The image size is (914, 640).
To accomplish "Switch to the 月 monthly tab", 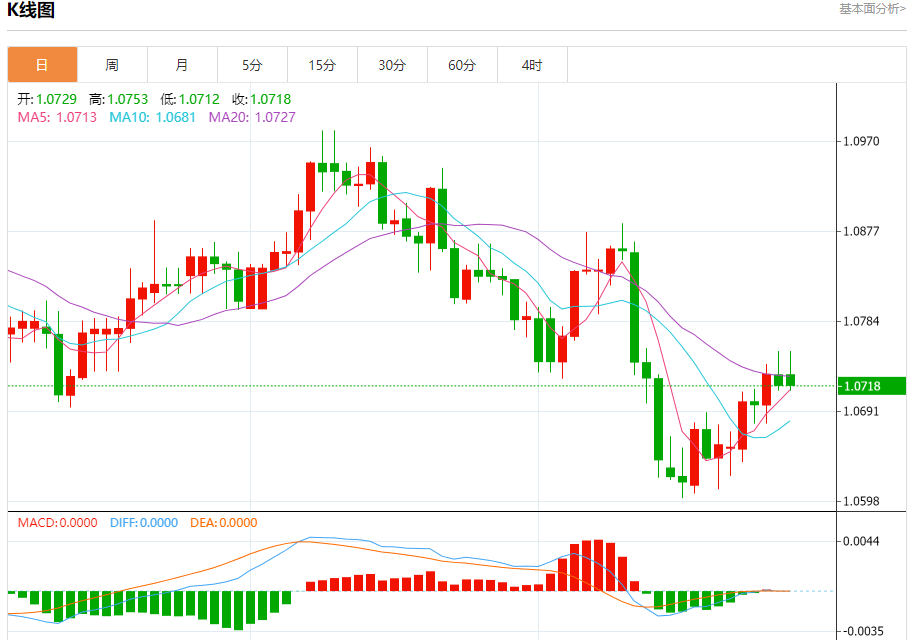I will [182, 65].
